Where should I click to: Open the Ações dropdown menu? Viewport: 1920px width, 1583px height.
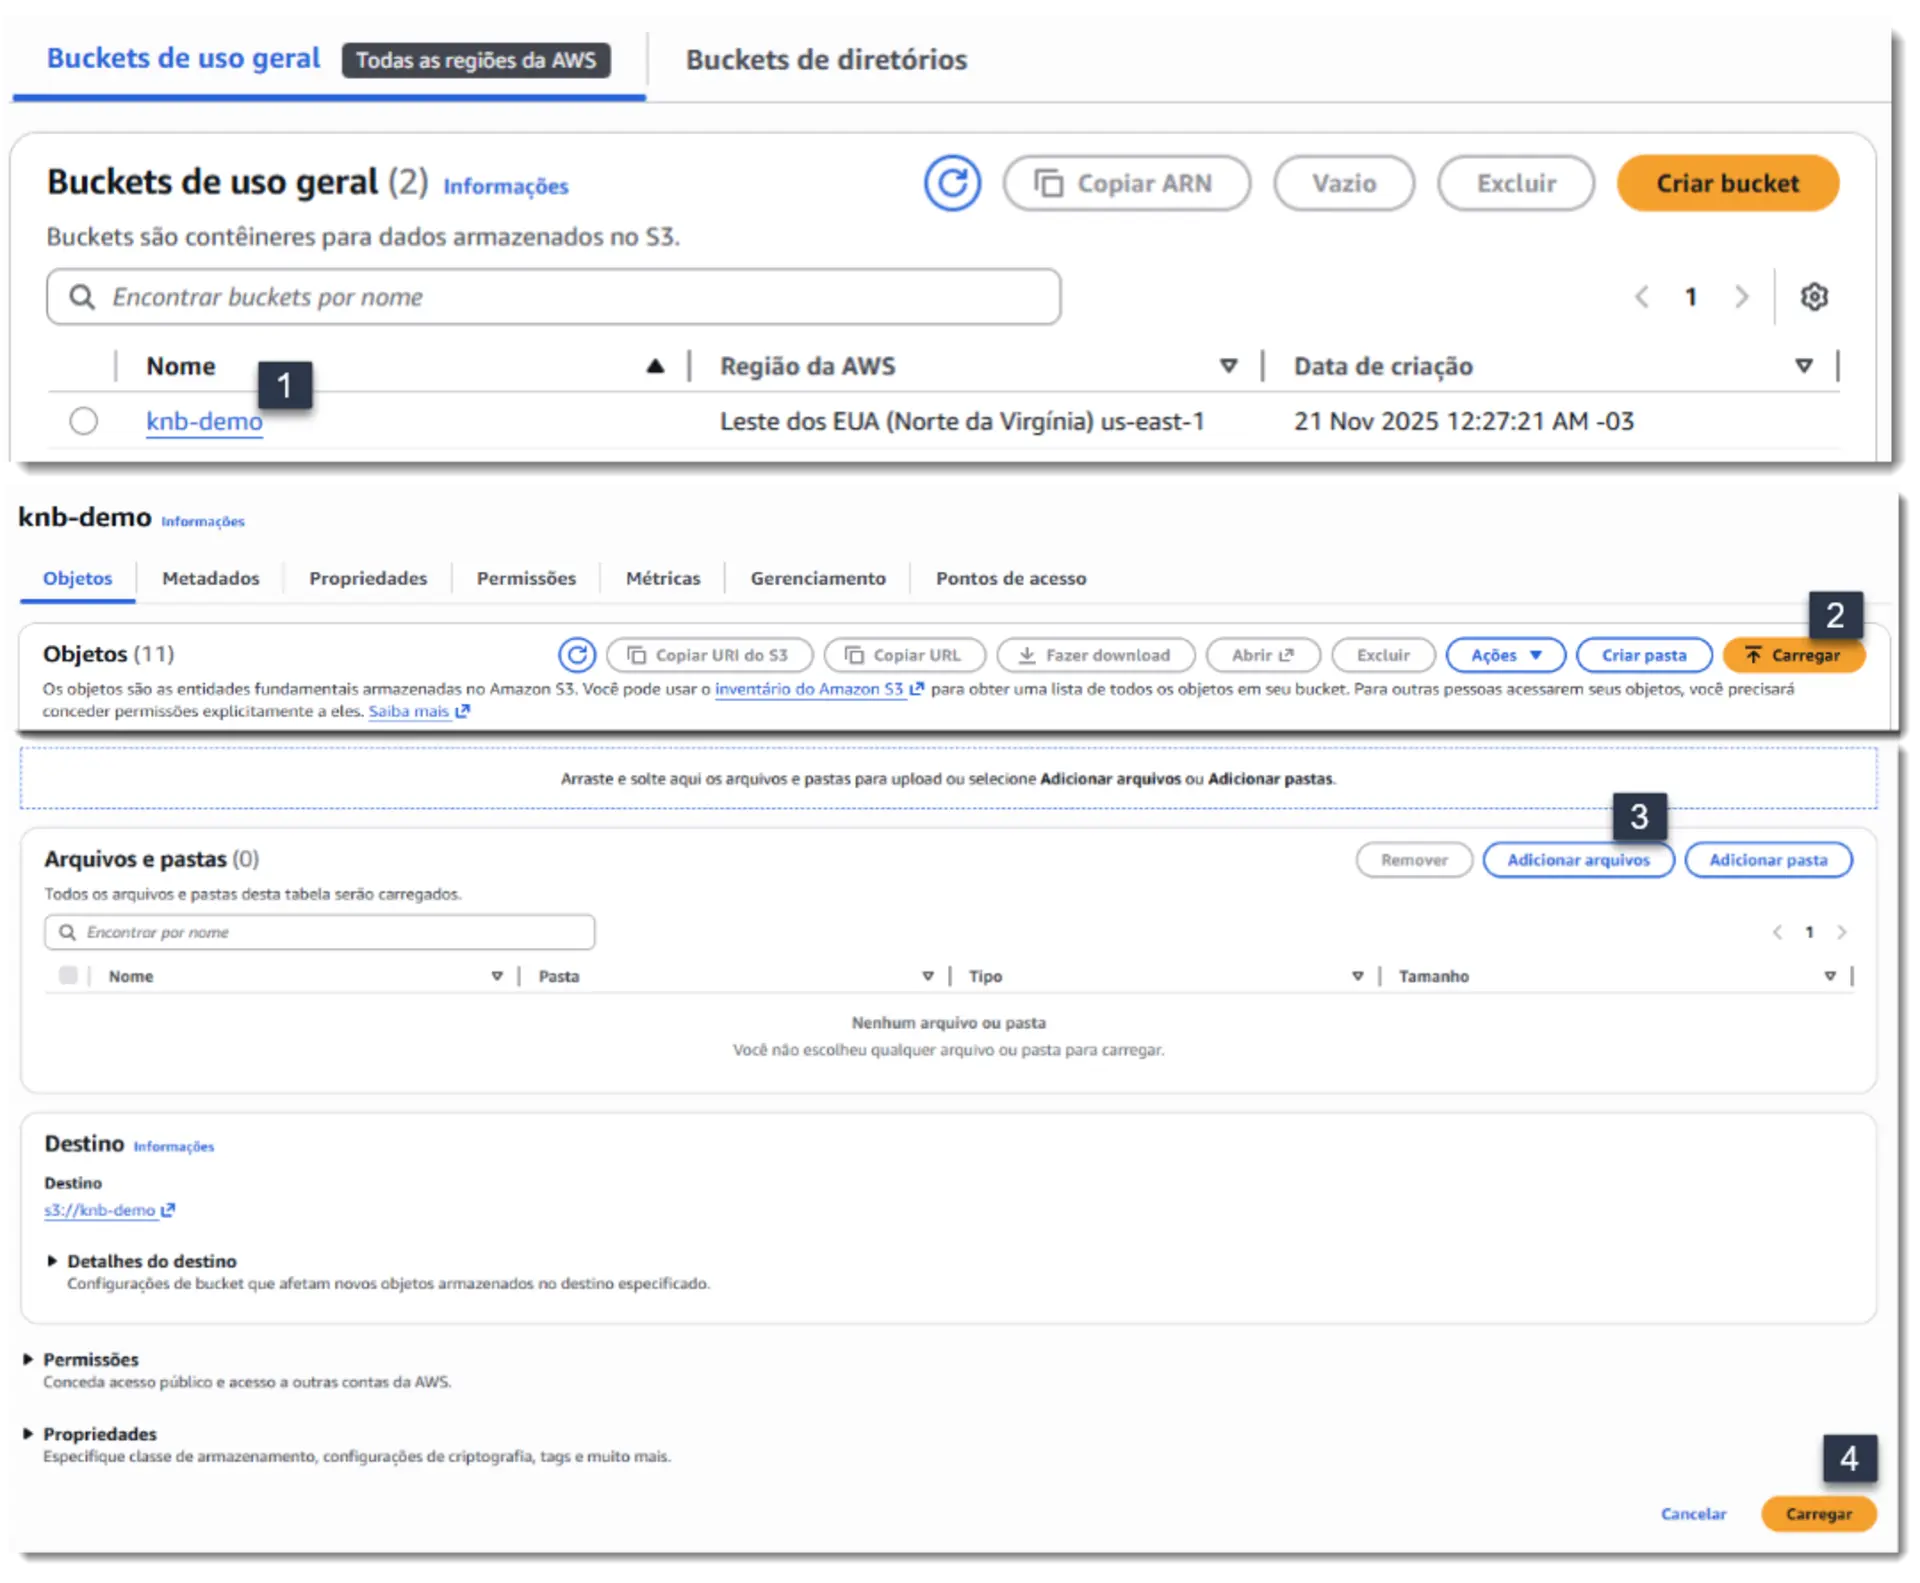(1506, 655)
